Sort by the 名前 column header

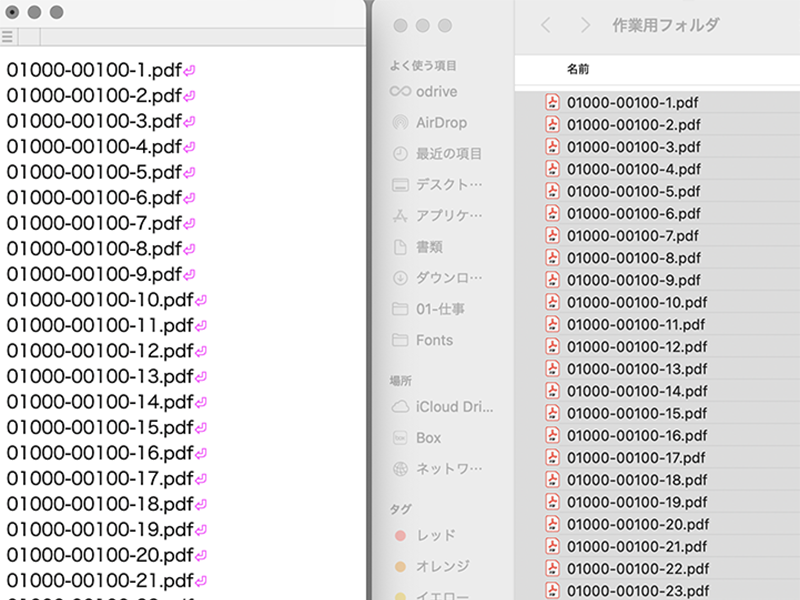click(x=578, y=70)
